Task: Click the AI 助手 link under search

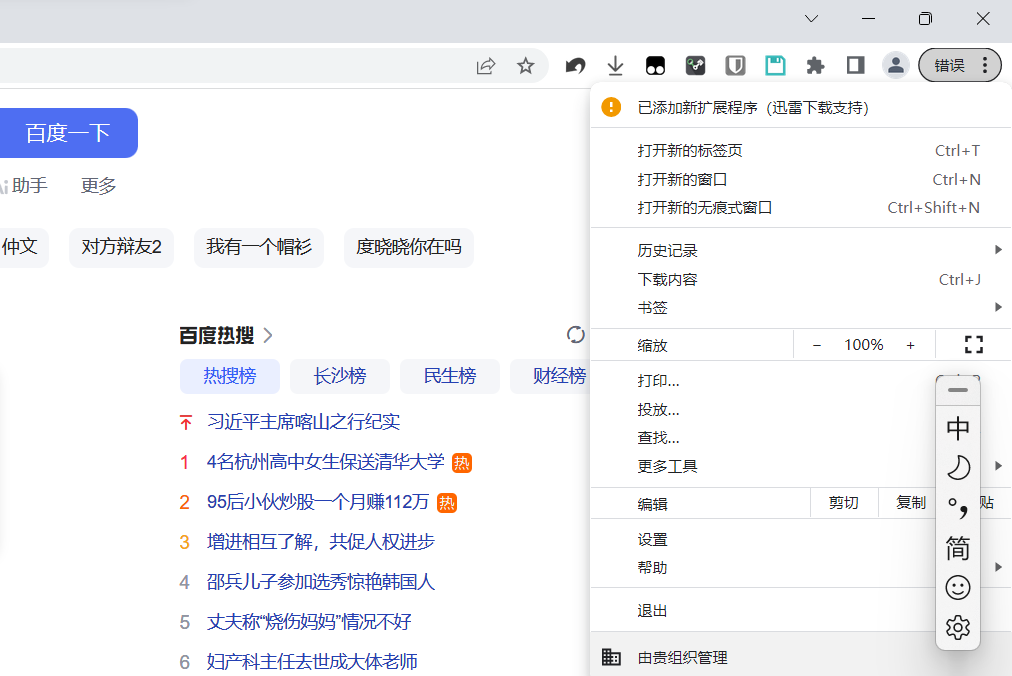Action: pyautogui.click(x=23, y=186)
